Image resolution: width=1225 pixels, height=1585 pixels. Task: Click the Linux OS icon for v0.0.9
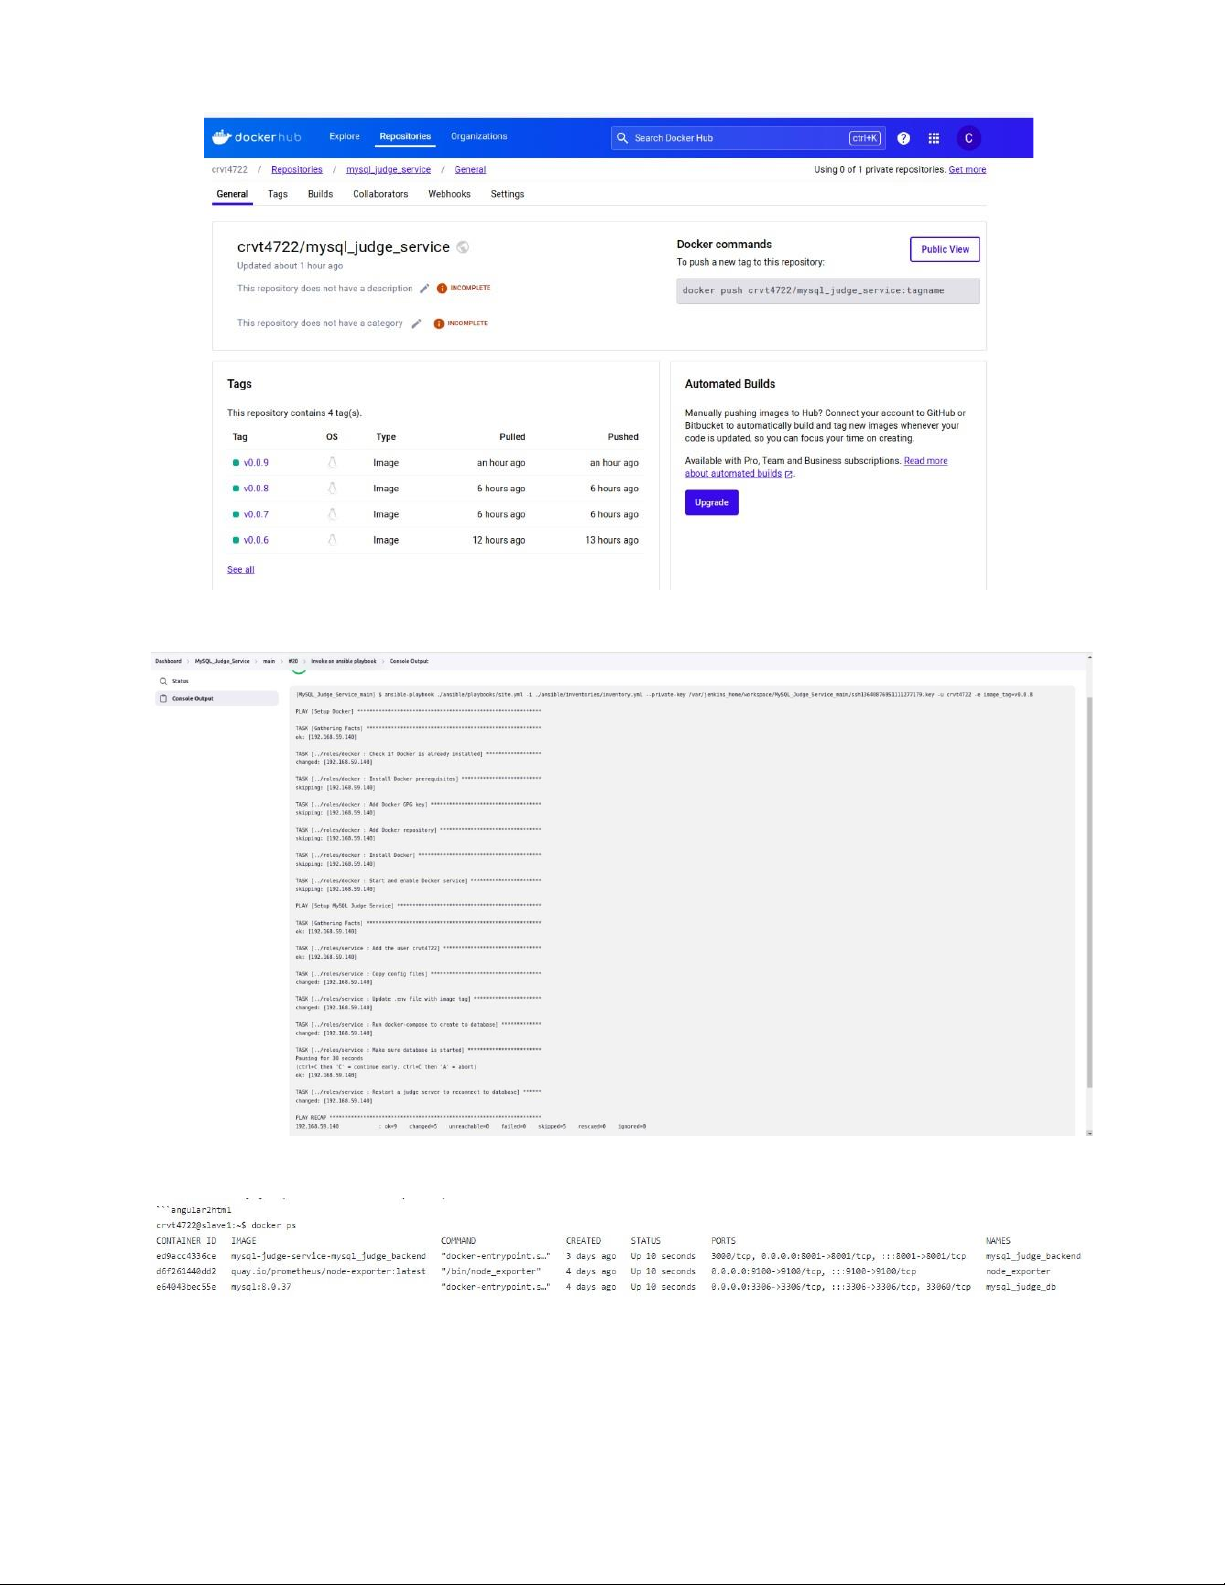point(332,463)
